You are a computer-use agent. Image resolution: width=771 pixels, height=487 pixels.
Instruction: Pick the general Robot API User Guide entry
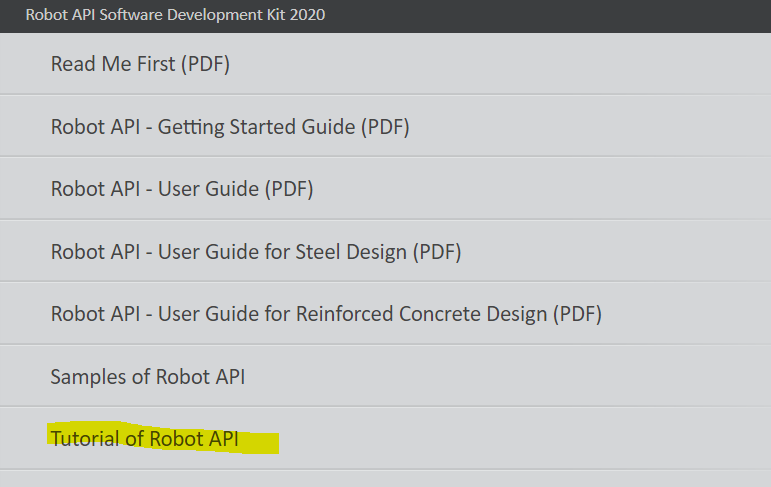pos(182,189)
